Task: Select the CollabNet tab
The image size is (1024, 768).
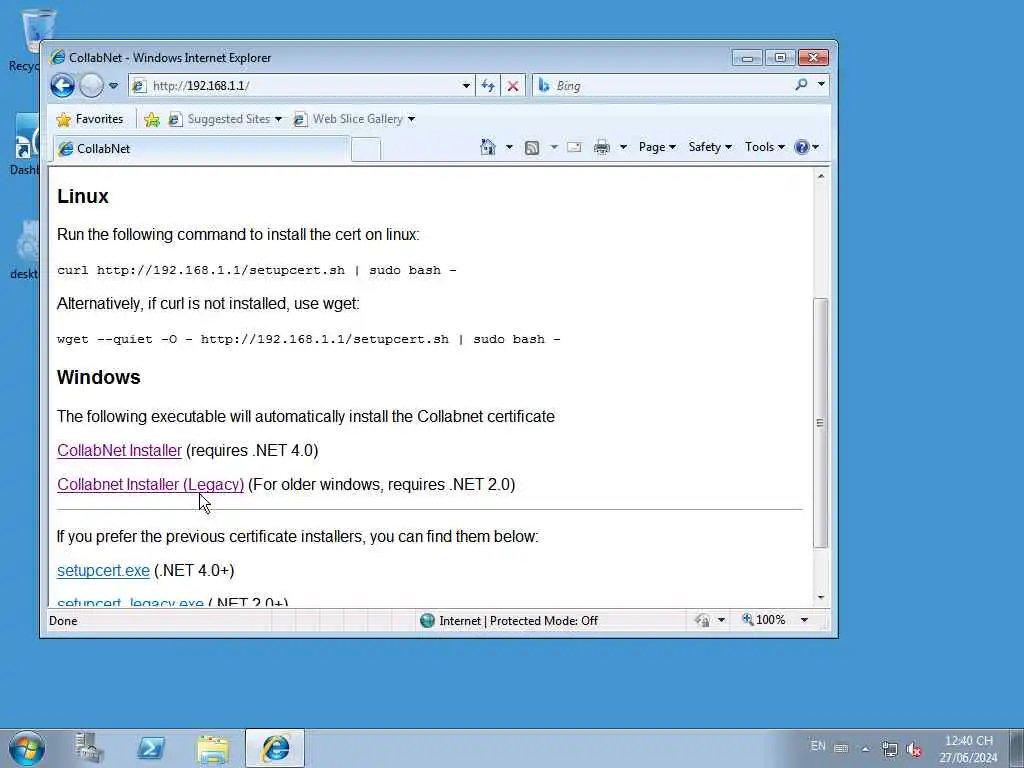Action: [200, 149]
